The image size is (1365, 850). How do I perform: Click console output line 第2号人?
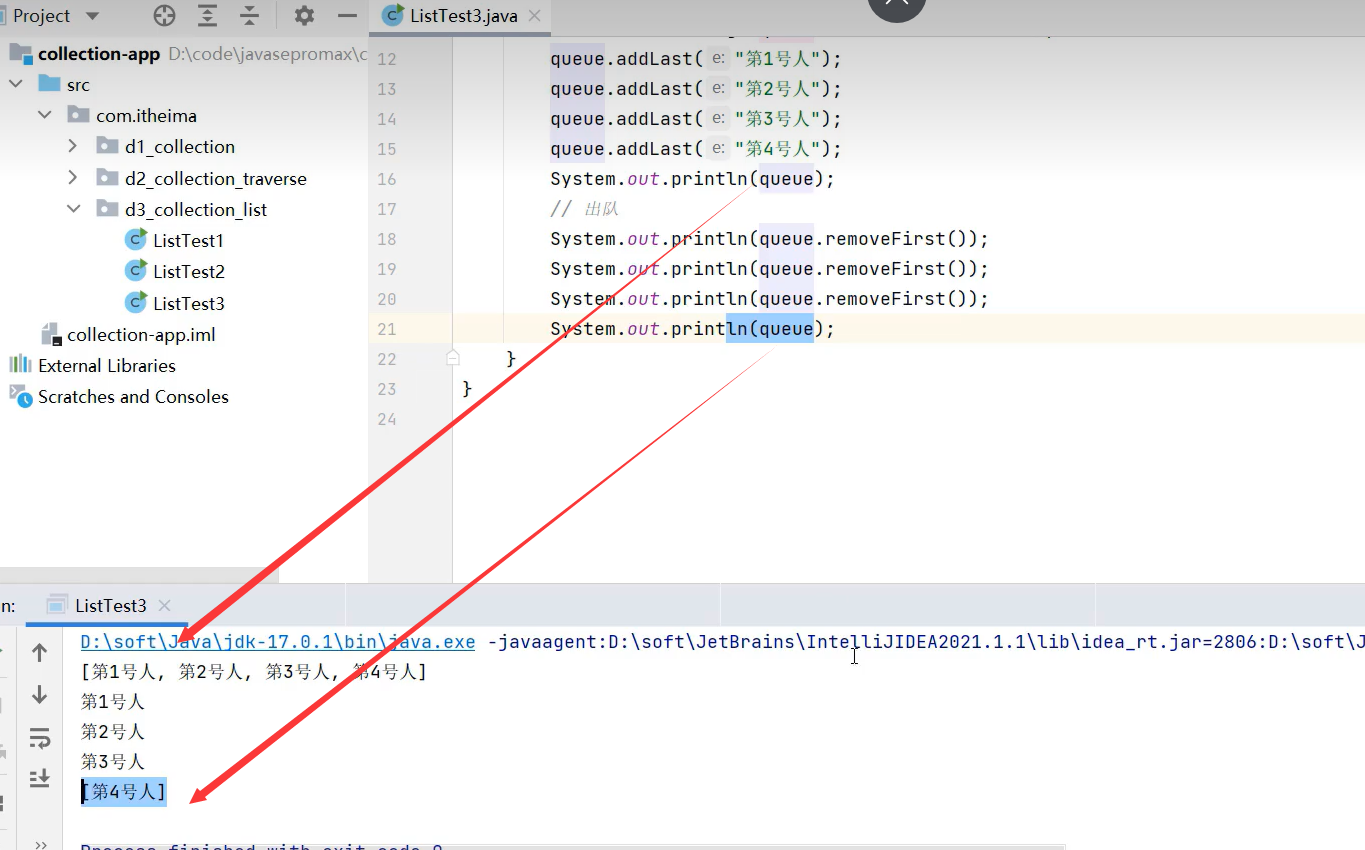pos(113,732)
